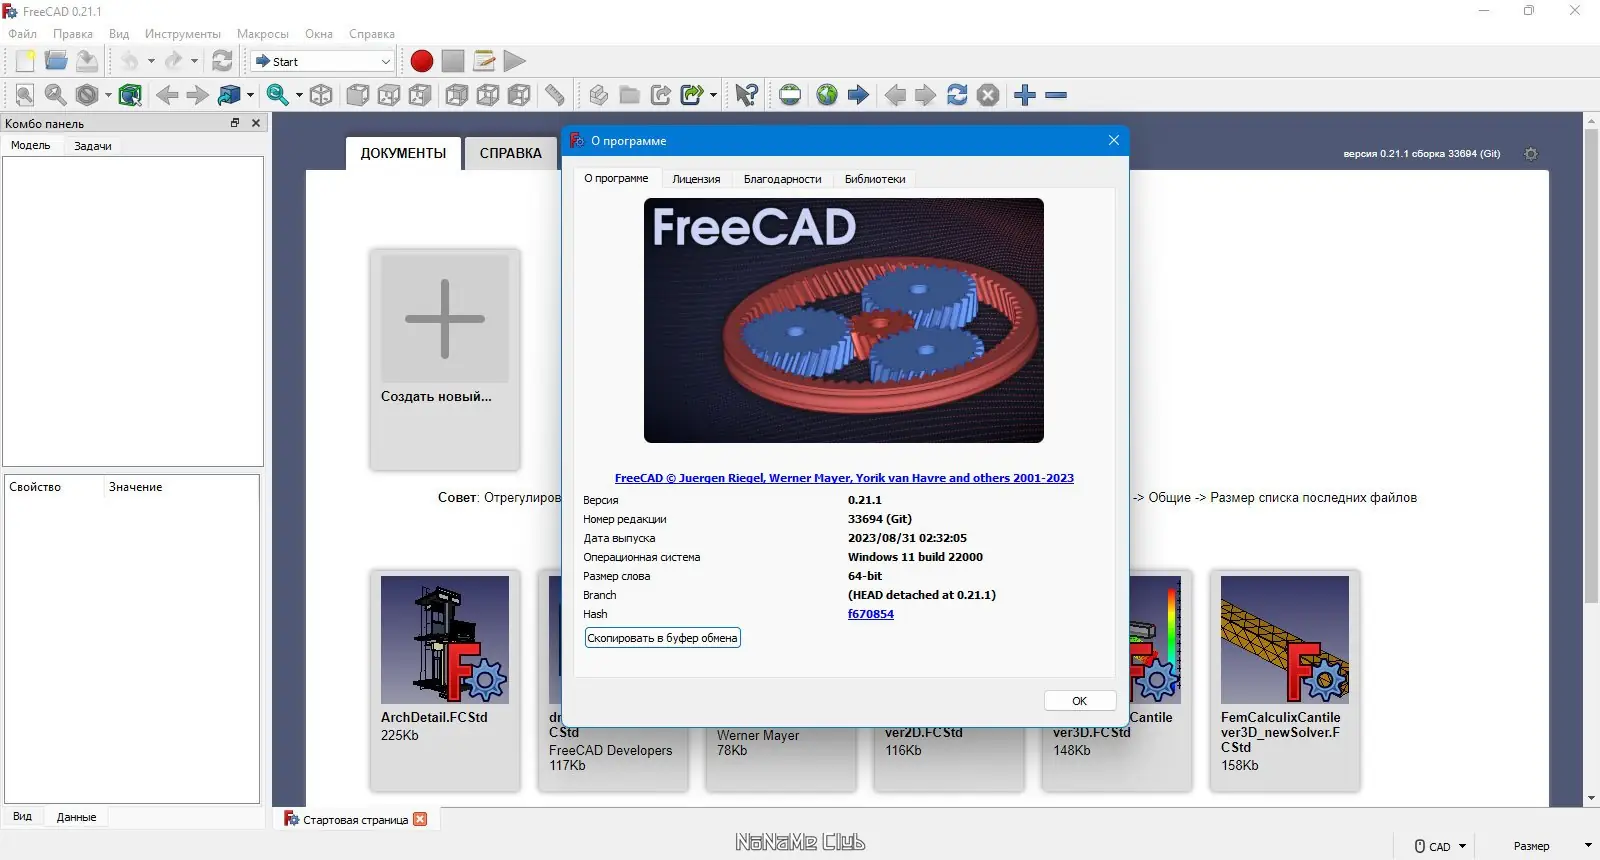The image size is (1600, 860).
Task: Open the start page settings gear
Action: pyautogui.click(x=1530, y=154)
